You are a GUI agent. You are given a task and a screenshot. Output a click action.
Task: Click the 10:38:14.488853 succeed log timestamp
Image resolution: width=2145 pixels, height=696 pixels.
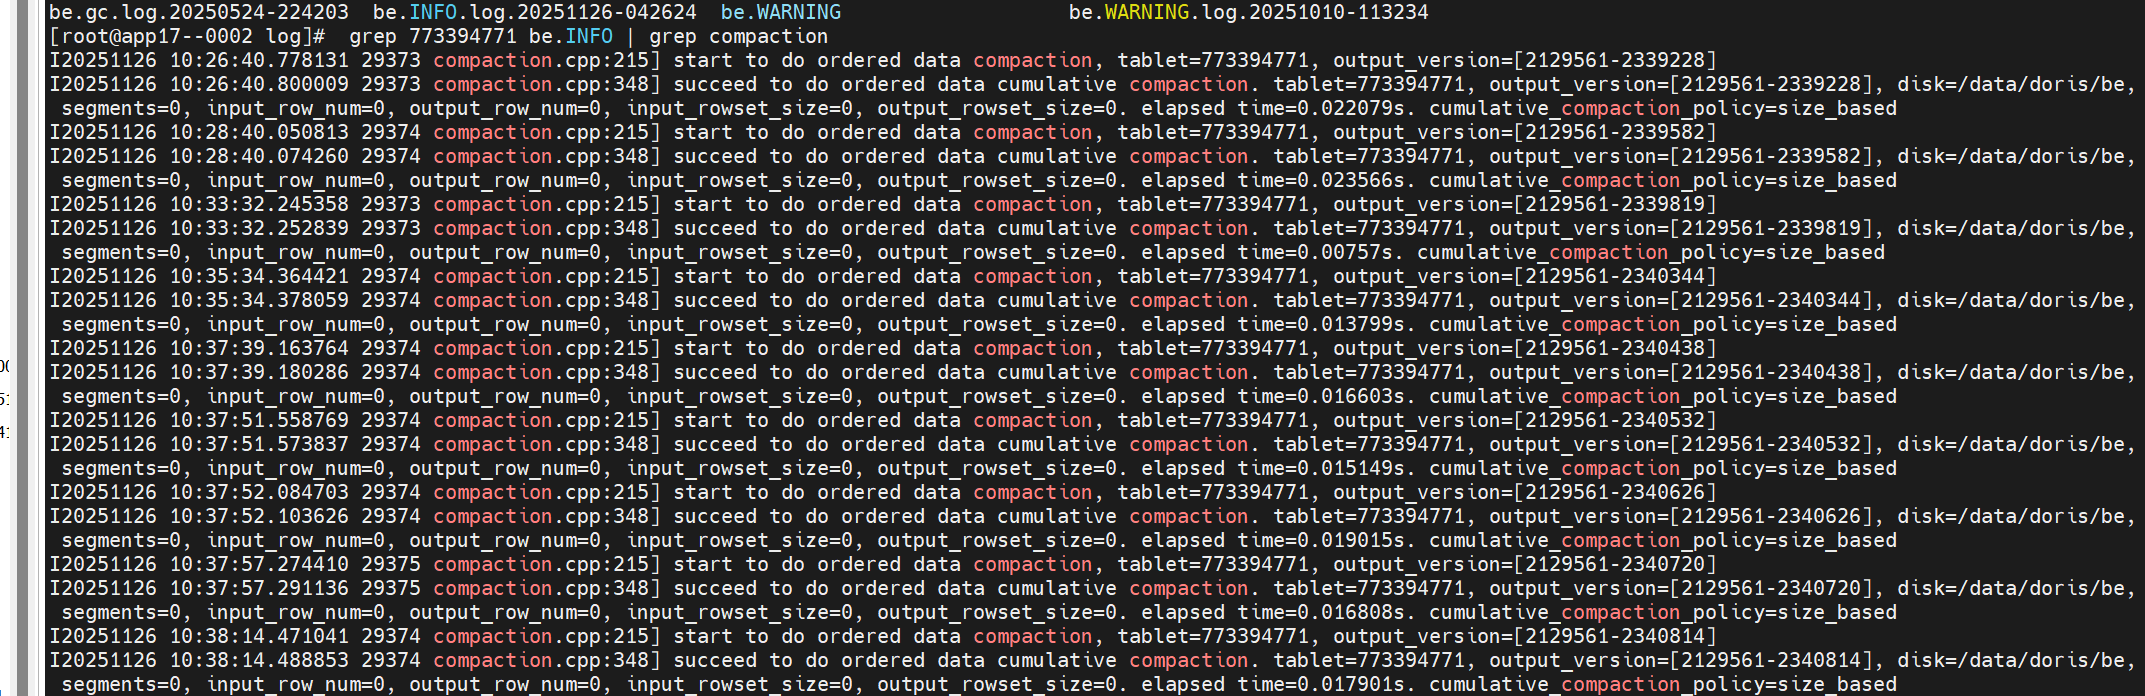pos(259,660)
